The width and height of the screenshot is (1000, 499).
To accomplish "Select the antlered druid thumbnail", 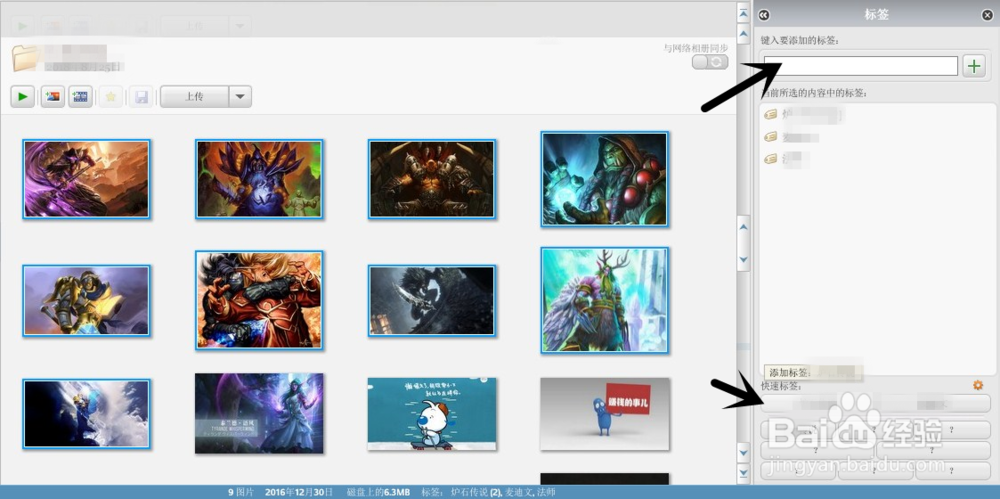I will click(605, 300).
